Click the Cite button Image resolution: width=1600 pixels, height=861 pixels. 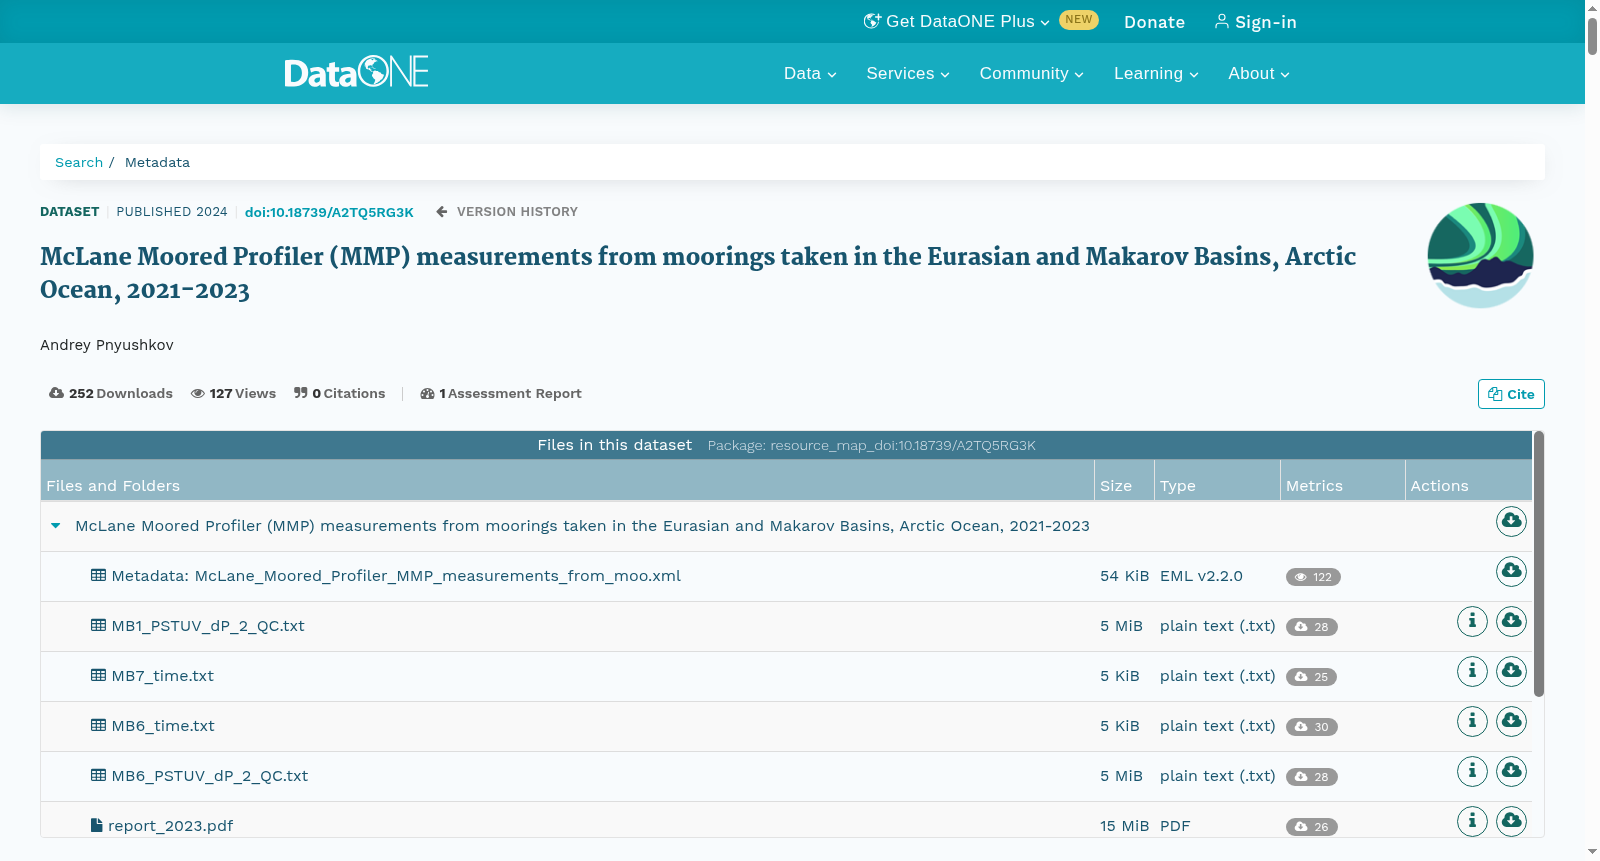1511,394
